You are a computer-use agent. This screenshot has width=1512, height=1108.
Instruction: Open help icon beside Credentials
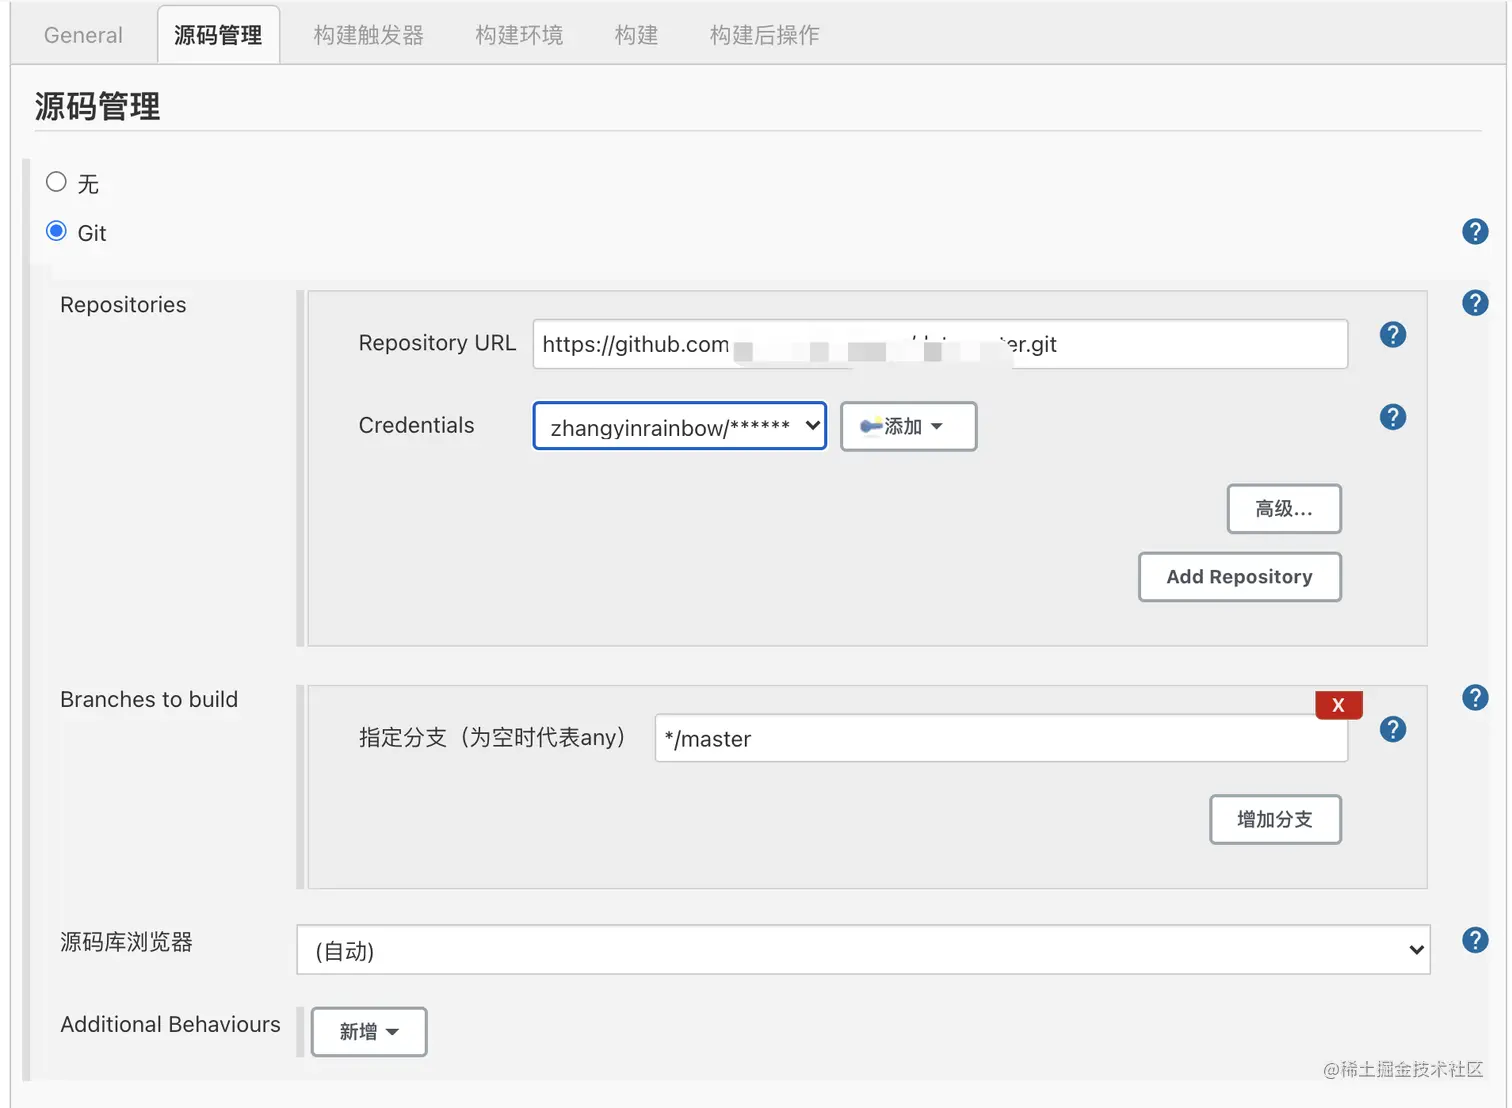coord(1393,417)
